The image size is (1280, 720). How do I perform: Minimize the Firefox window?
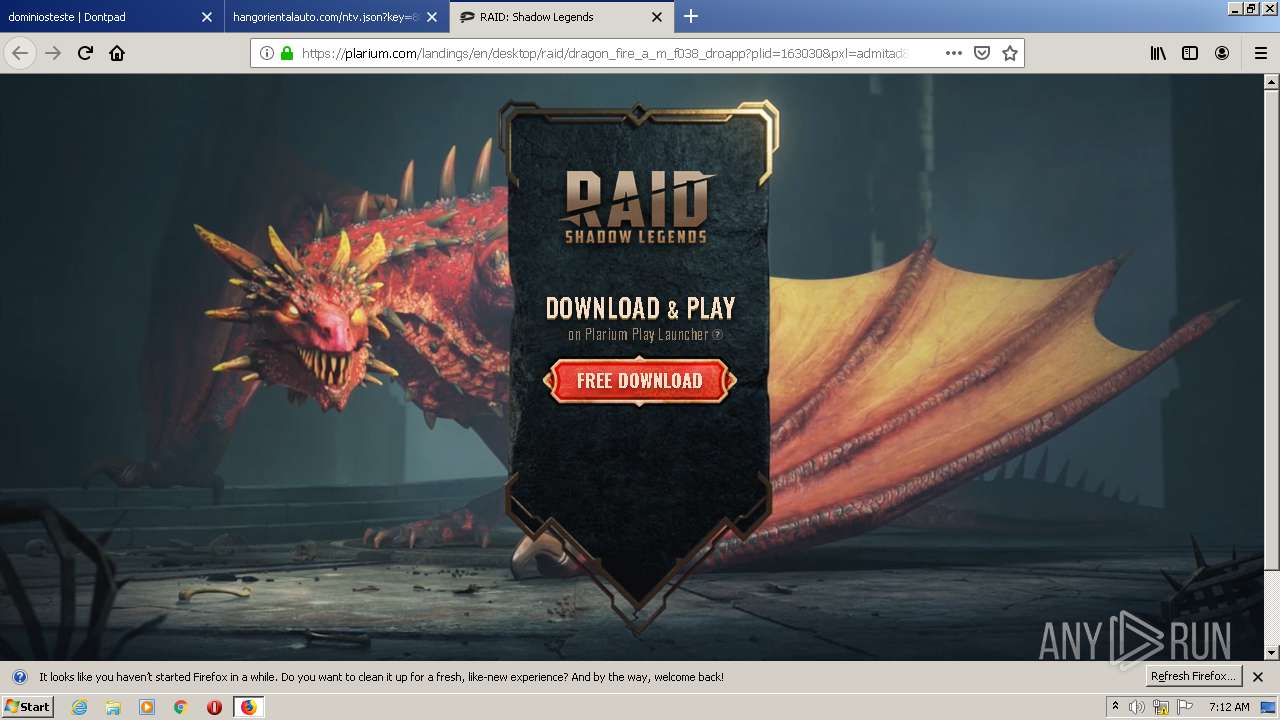(x=1235, y=8)
